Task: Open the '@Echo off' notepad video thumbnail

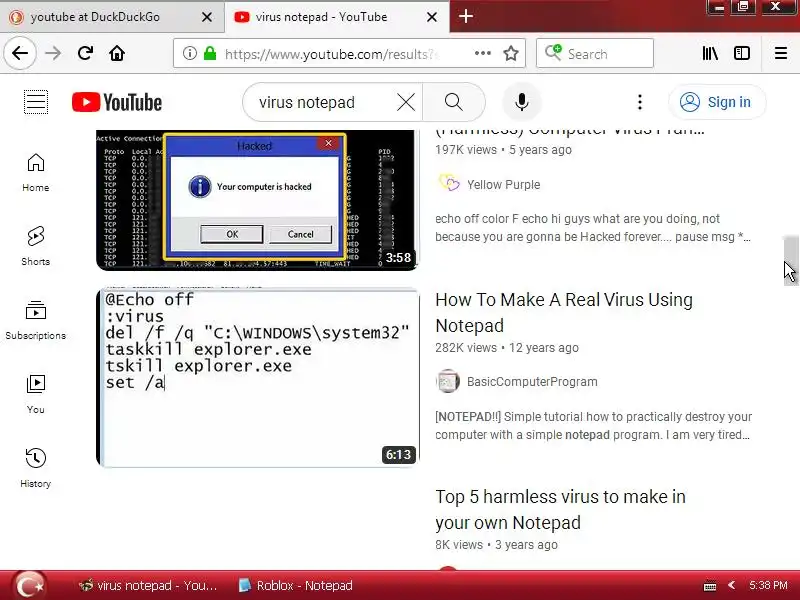Action: click(x=257, y=378)
